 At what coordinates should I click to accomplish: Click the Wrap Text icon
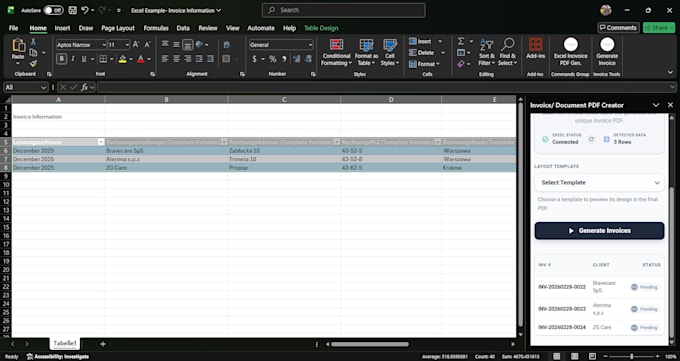[227, 44]
